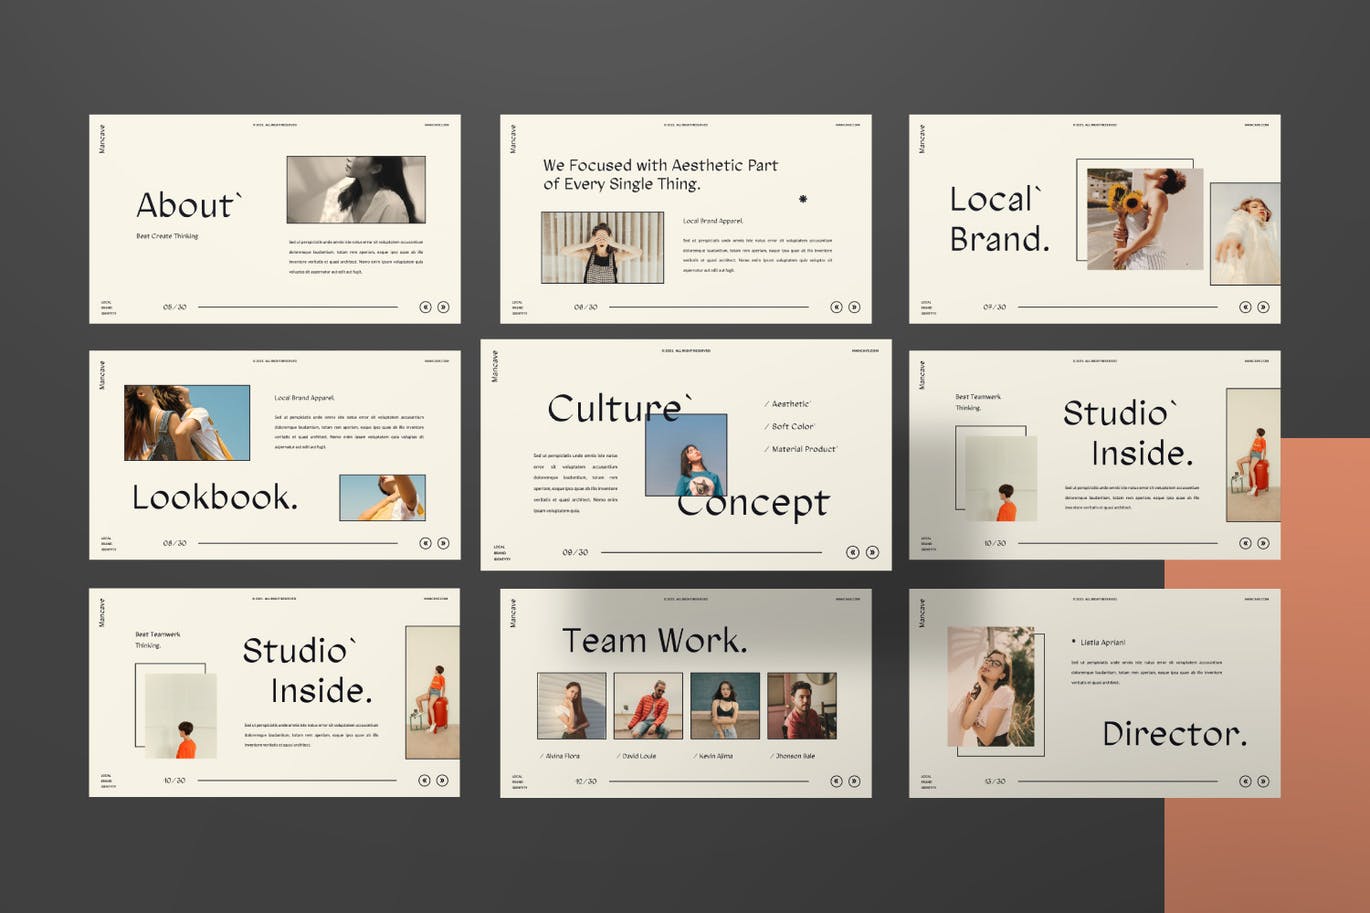Viewport: 1370px width, 913px height.
Task: Choose the 'Aesthetic' list item
Action: click(x=790, y=404)
